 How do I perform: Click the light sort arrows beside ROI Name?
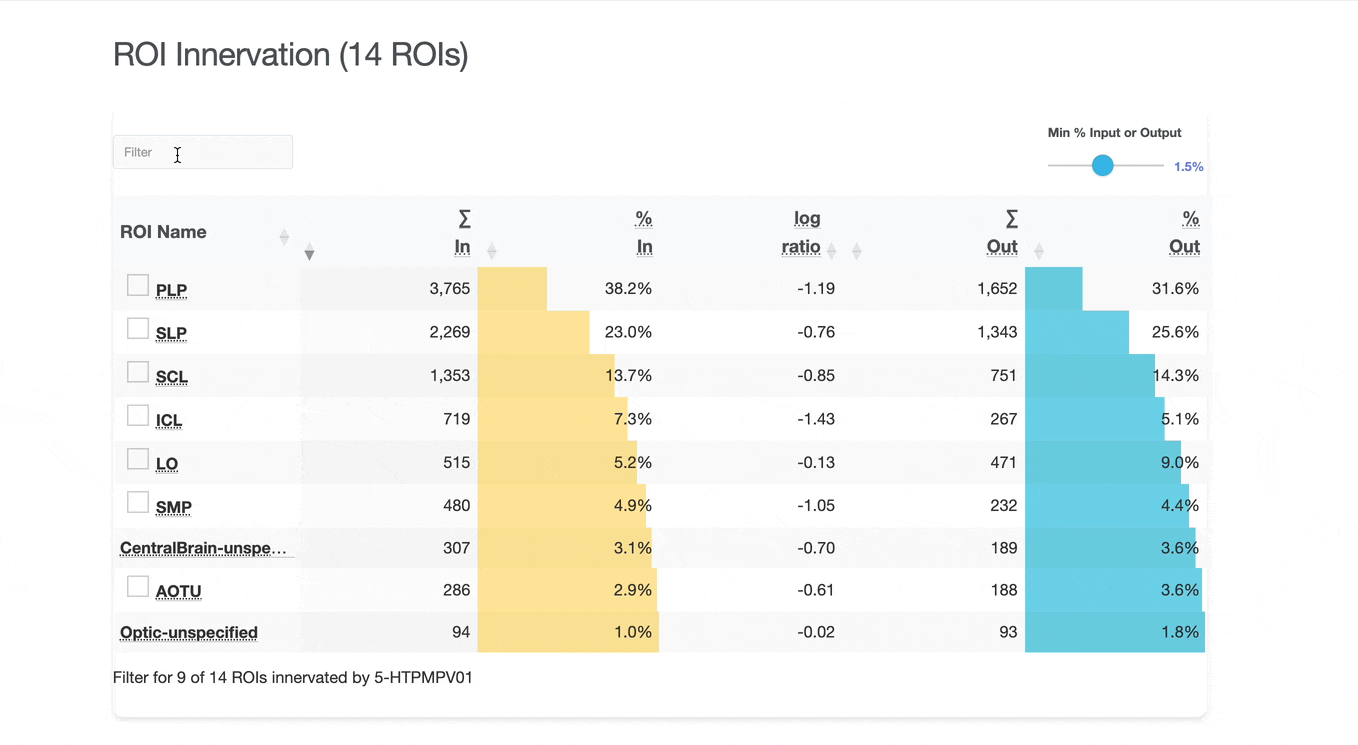284,237
